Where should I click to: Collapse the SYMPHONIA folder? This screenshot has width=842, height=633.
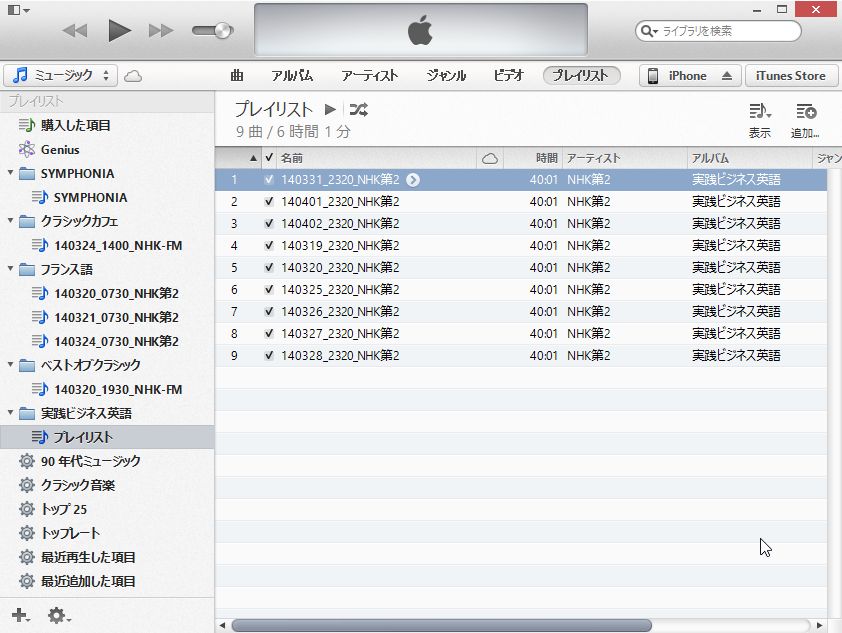(x=10, y=173)
